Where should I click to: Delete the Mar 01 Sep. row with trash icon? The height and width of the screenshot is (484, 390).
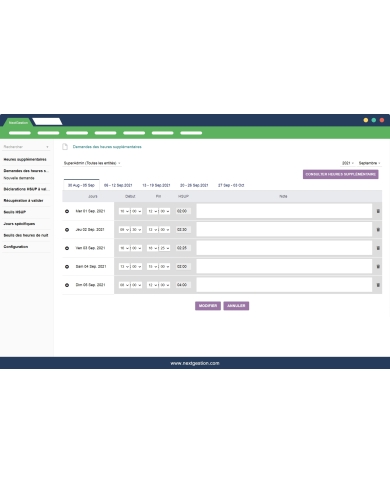pos(378,211)
